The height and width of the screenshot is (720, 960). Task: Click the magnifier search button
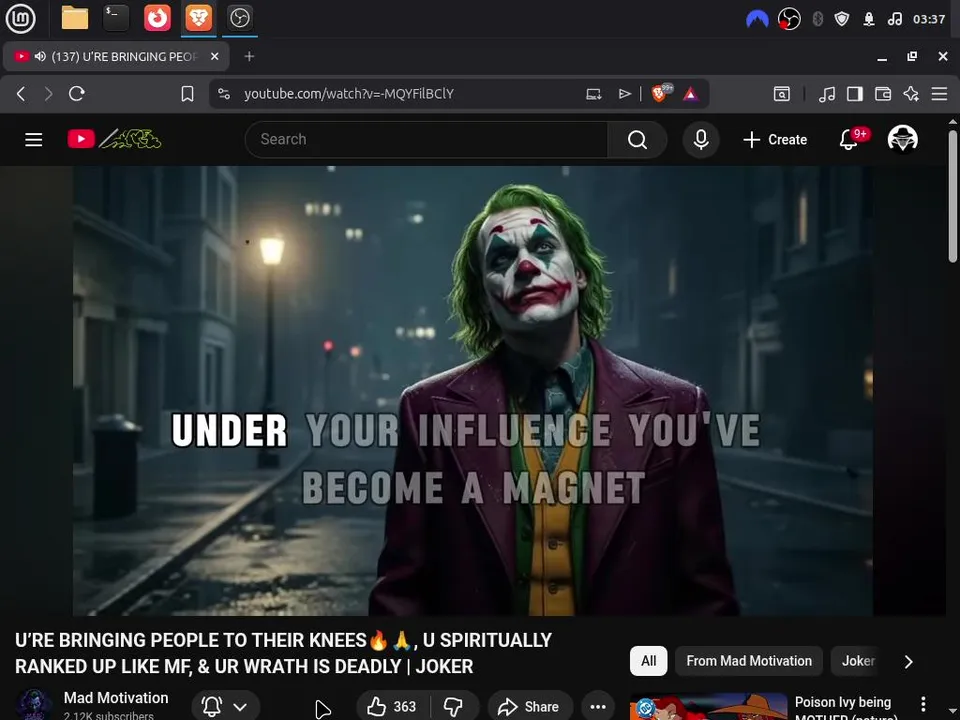tap(637, 140)
